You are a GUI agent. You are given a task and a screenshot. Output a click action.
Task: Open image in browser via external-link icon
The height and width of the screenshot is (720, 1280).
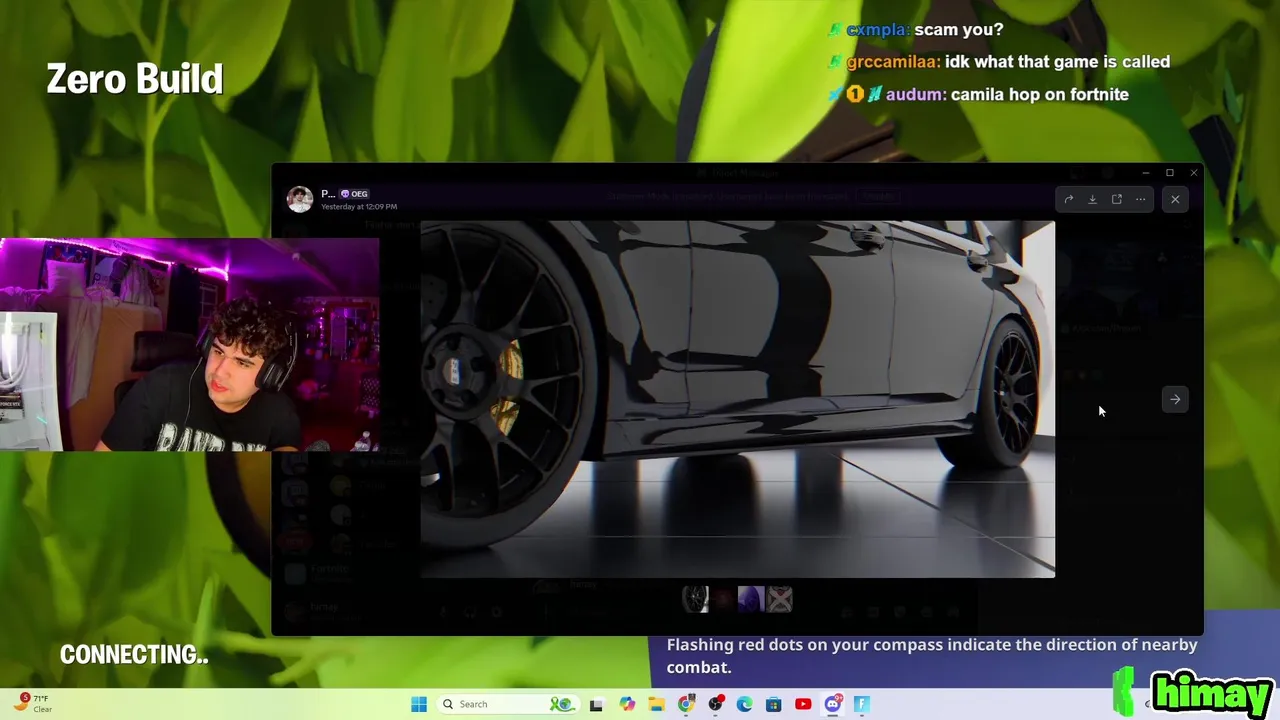1117,199
